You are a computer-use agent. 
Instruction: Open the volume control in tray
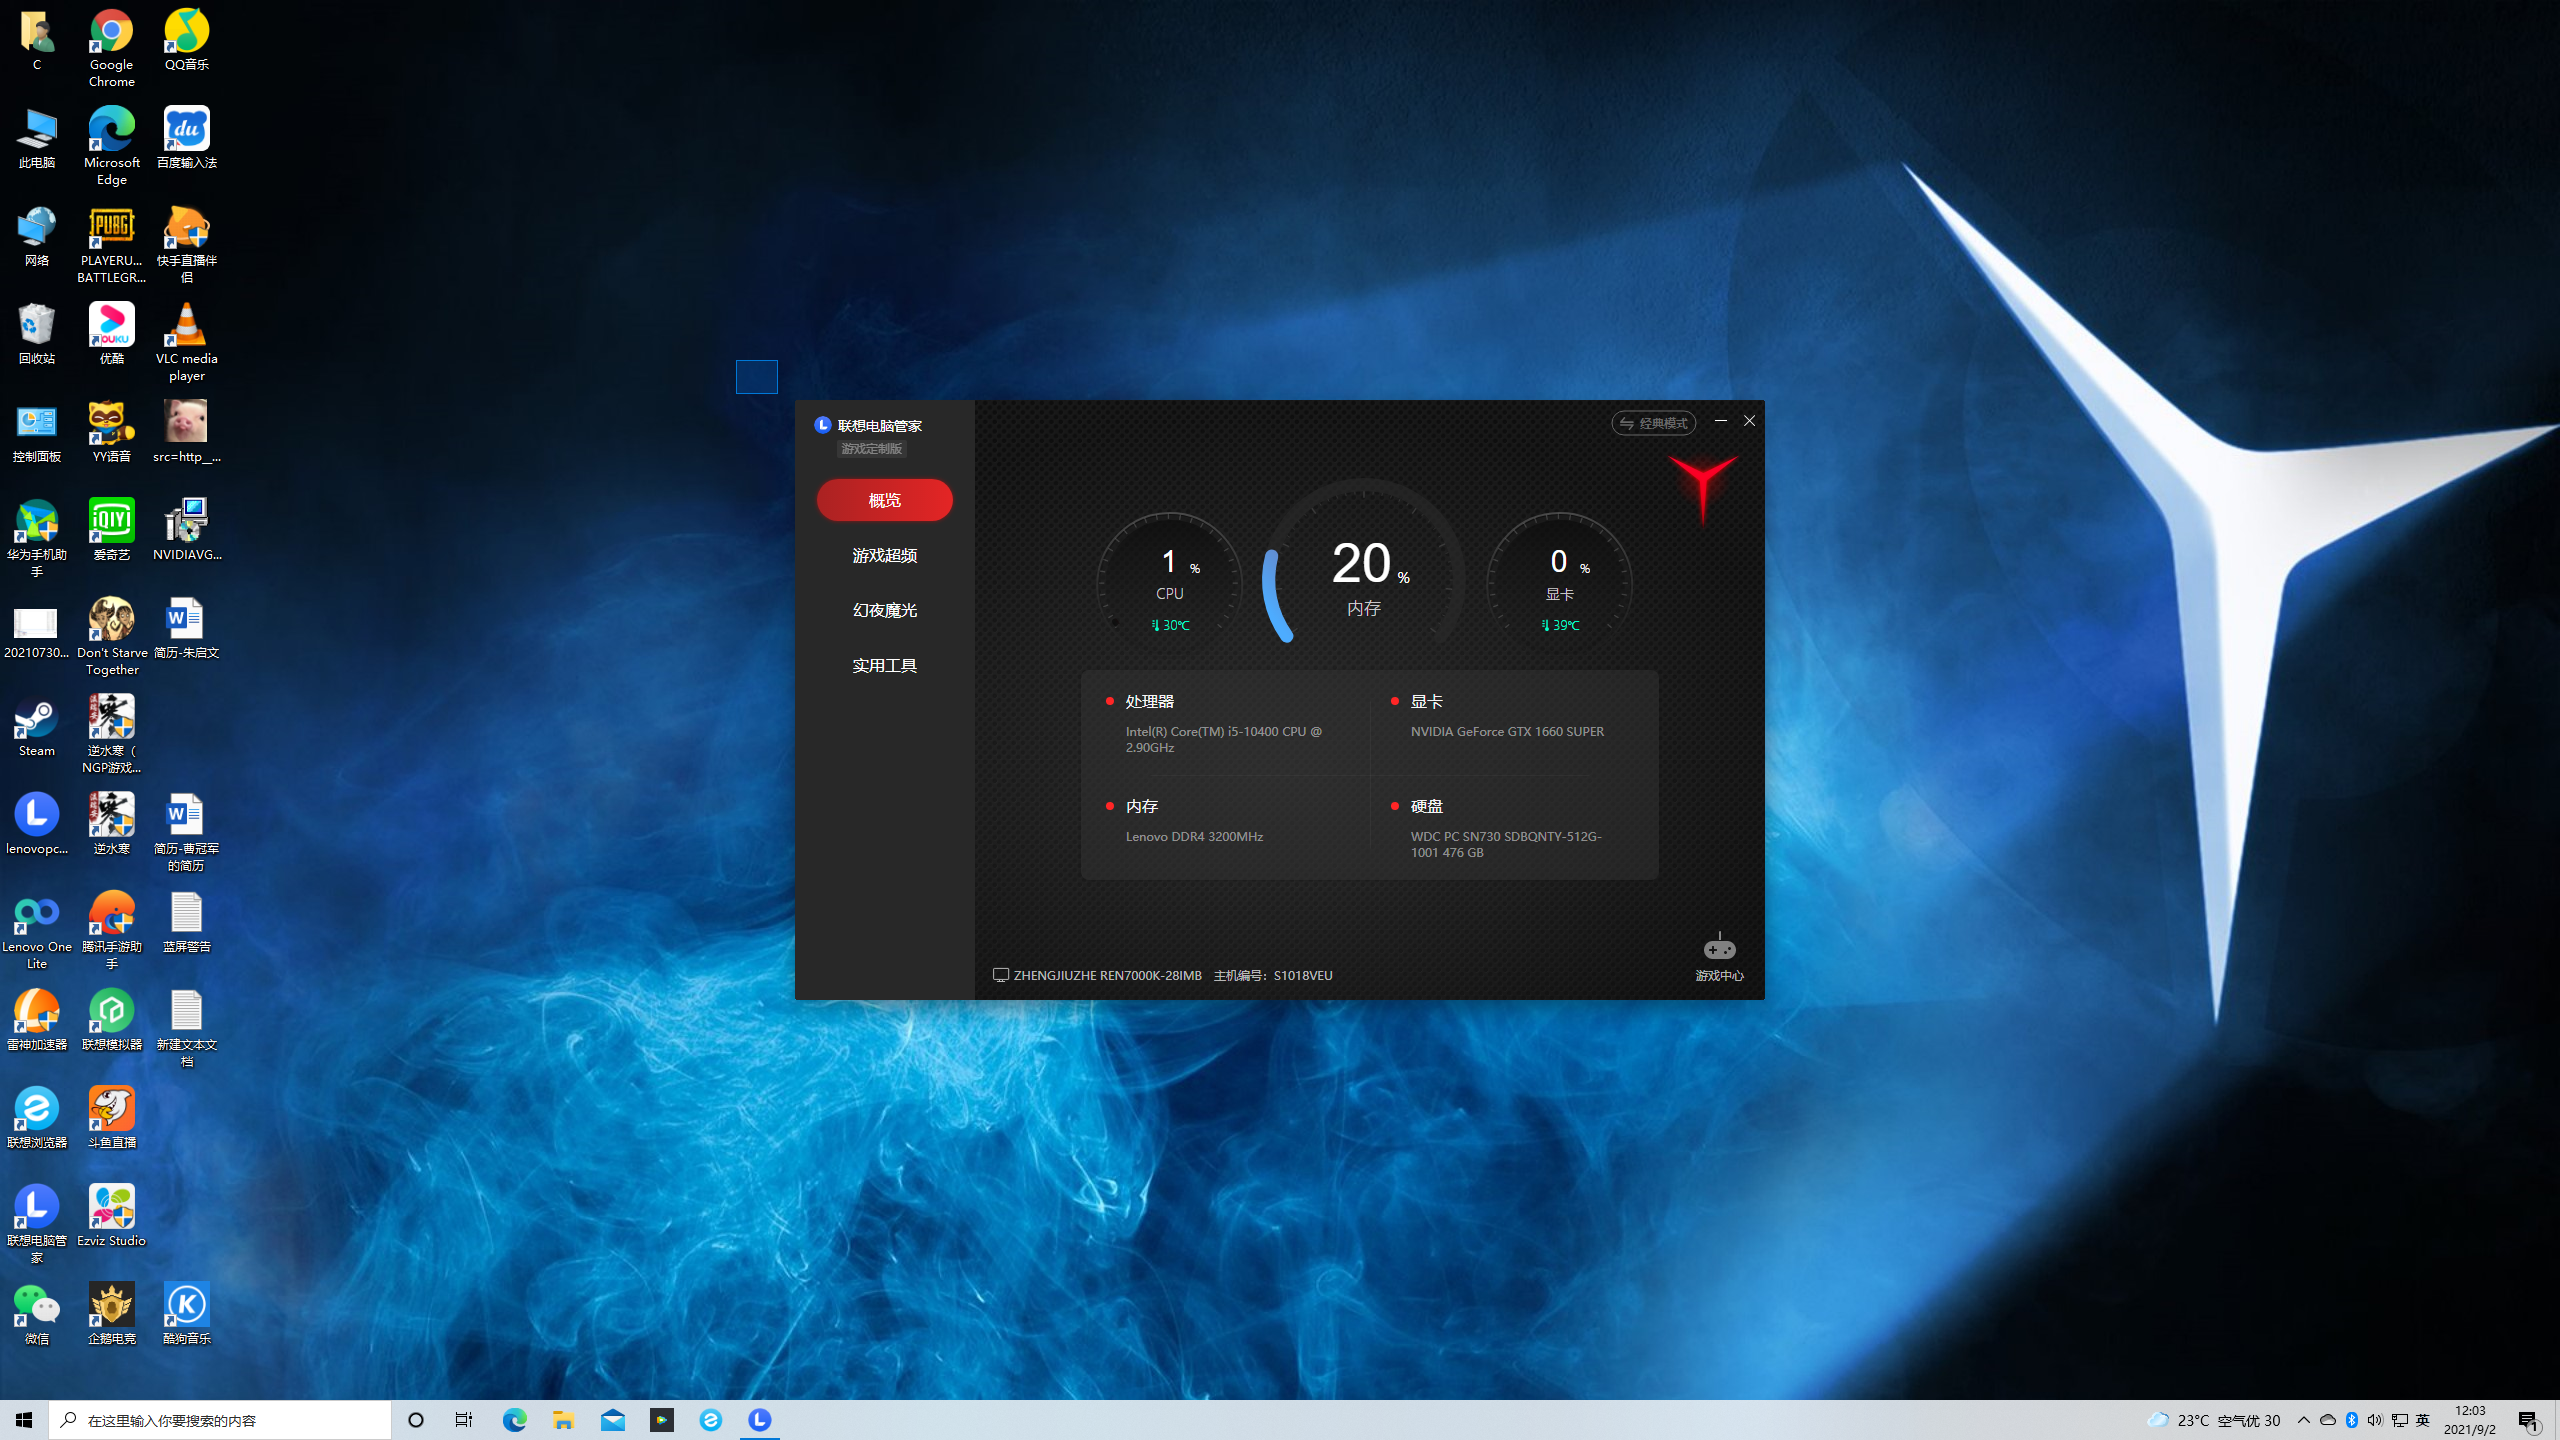click(2375, 1420)
